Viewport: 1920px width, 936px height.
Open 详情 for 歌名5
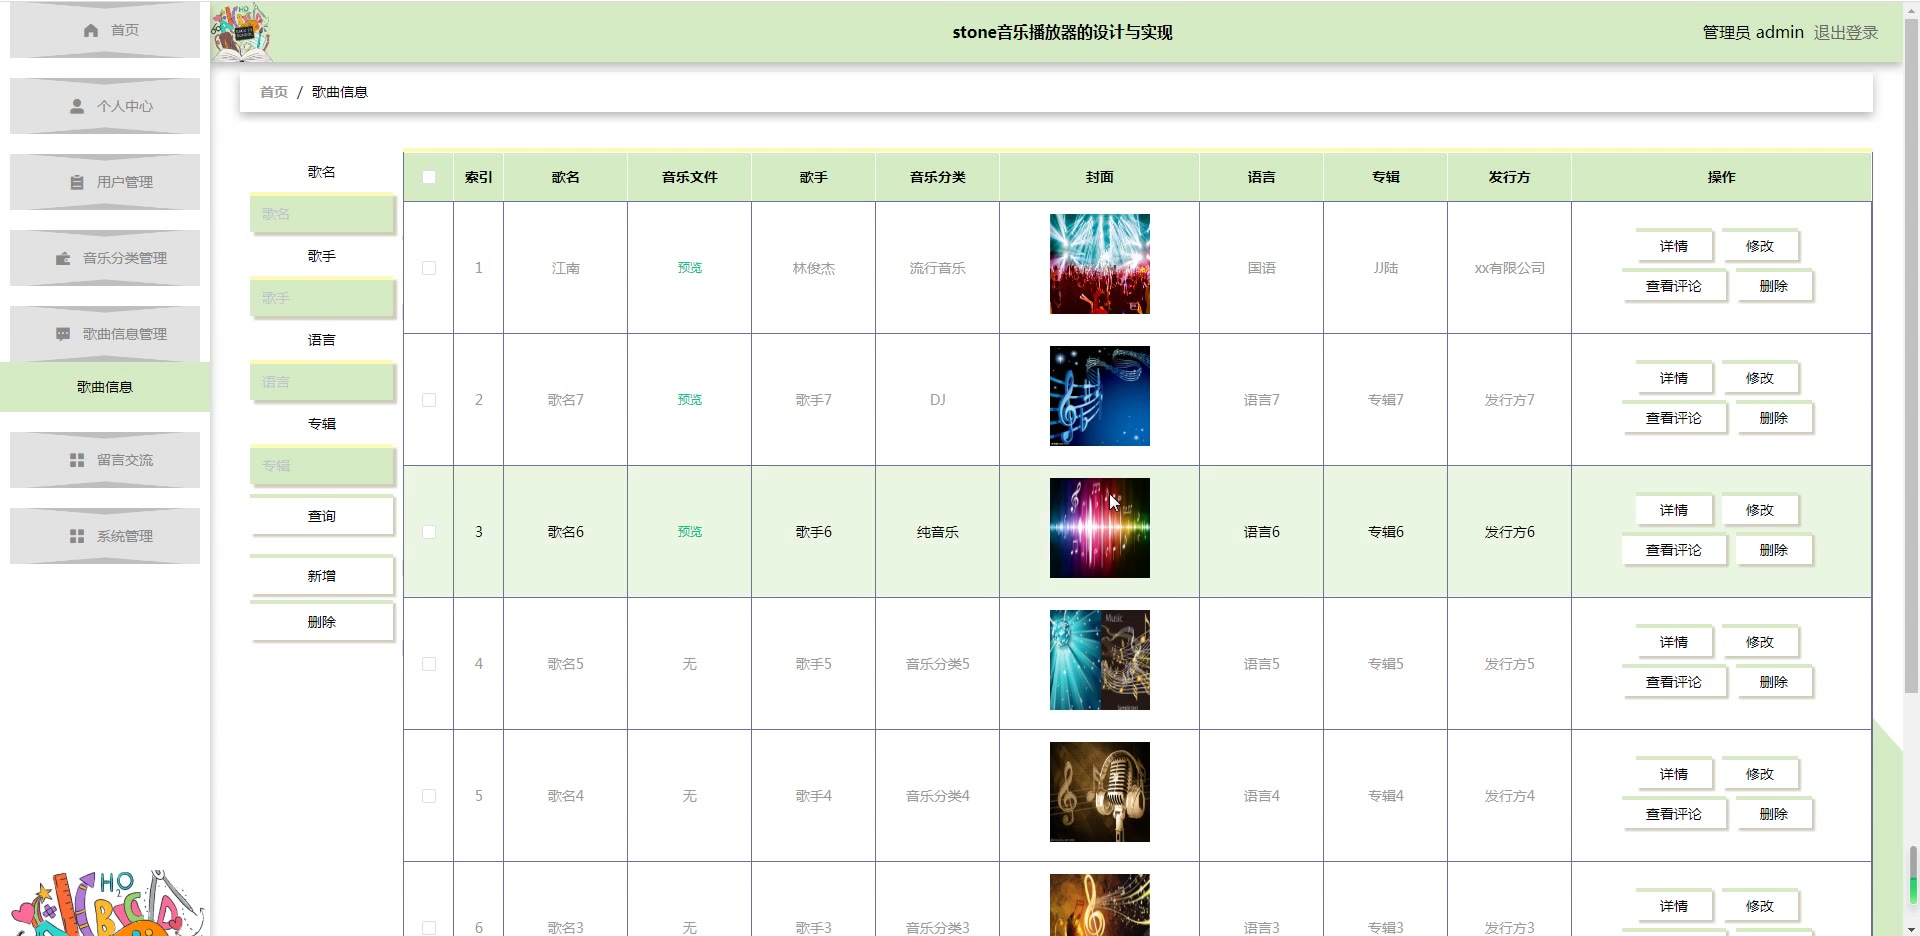[1674, 642]
